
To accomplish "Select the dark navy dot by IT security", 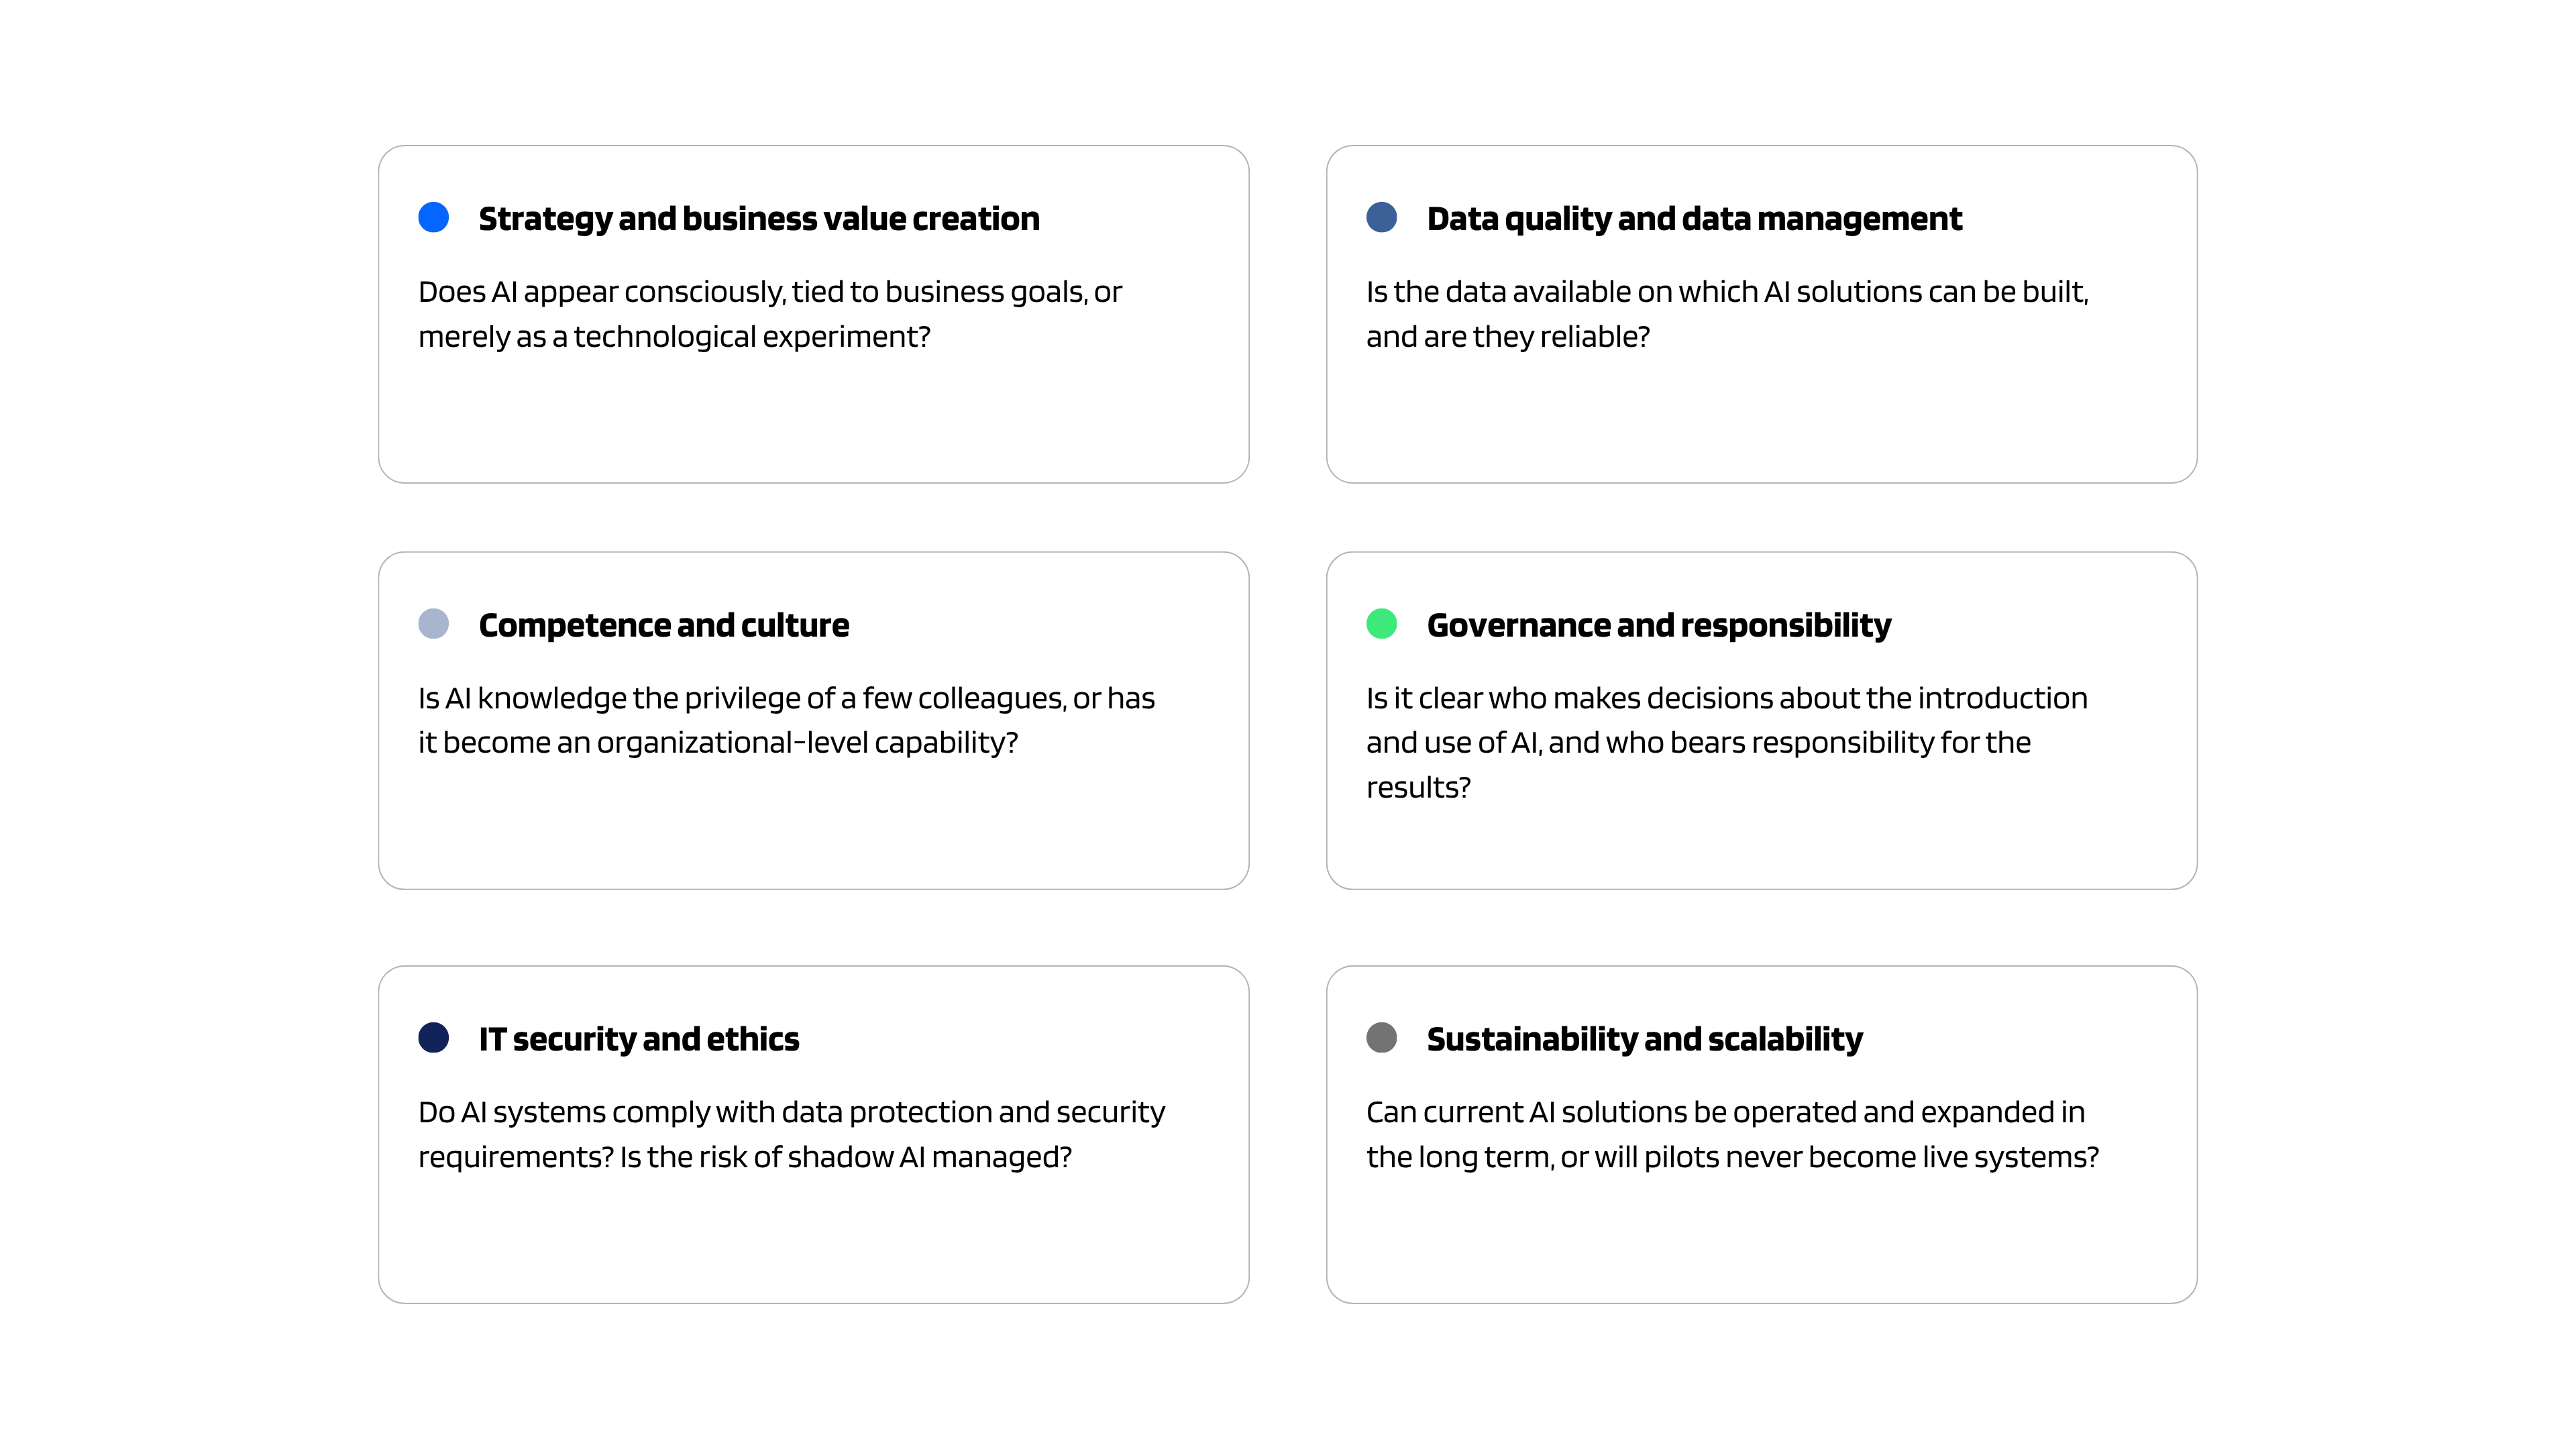I will (433, 1037).
